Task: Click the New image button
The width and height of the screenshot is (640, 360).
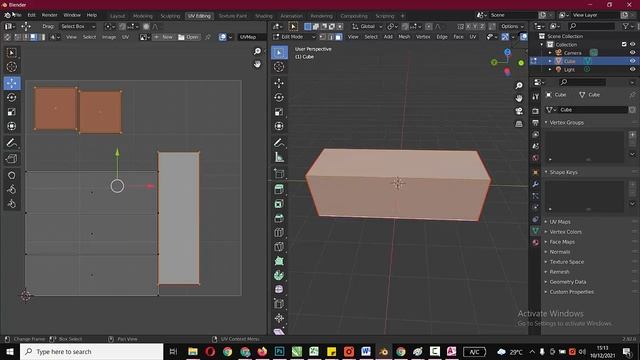Action: pos(163,37)
